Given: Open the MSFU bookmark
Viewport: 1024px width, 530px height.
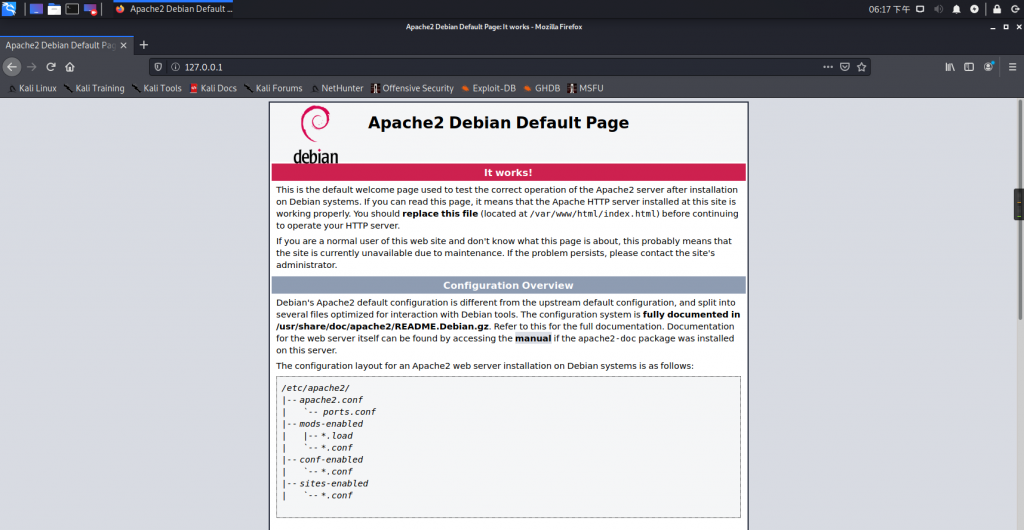Looking at the screenshot, I should coord(585,88).
